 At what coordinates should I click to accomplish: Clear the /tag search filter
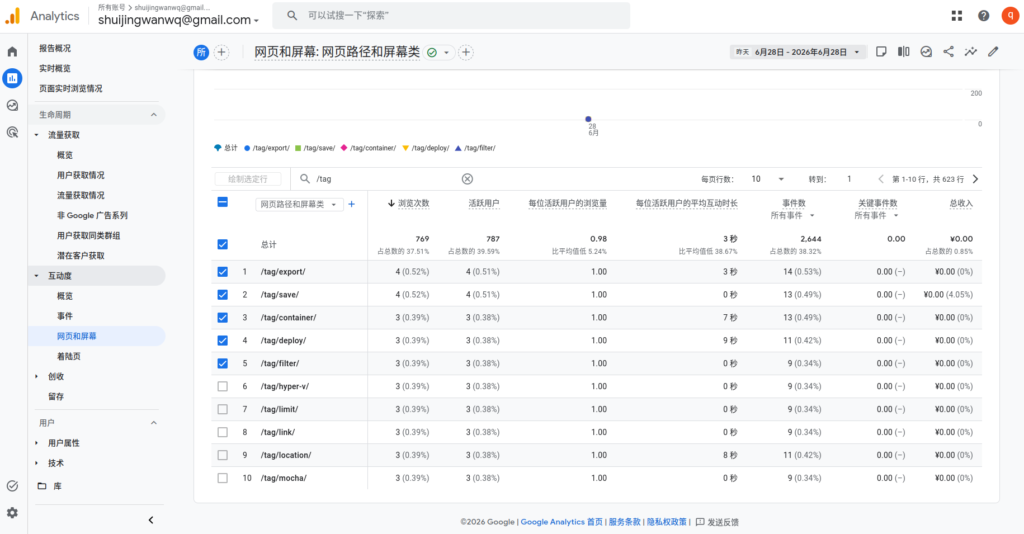tap(468, 179)
